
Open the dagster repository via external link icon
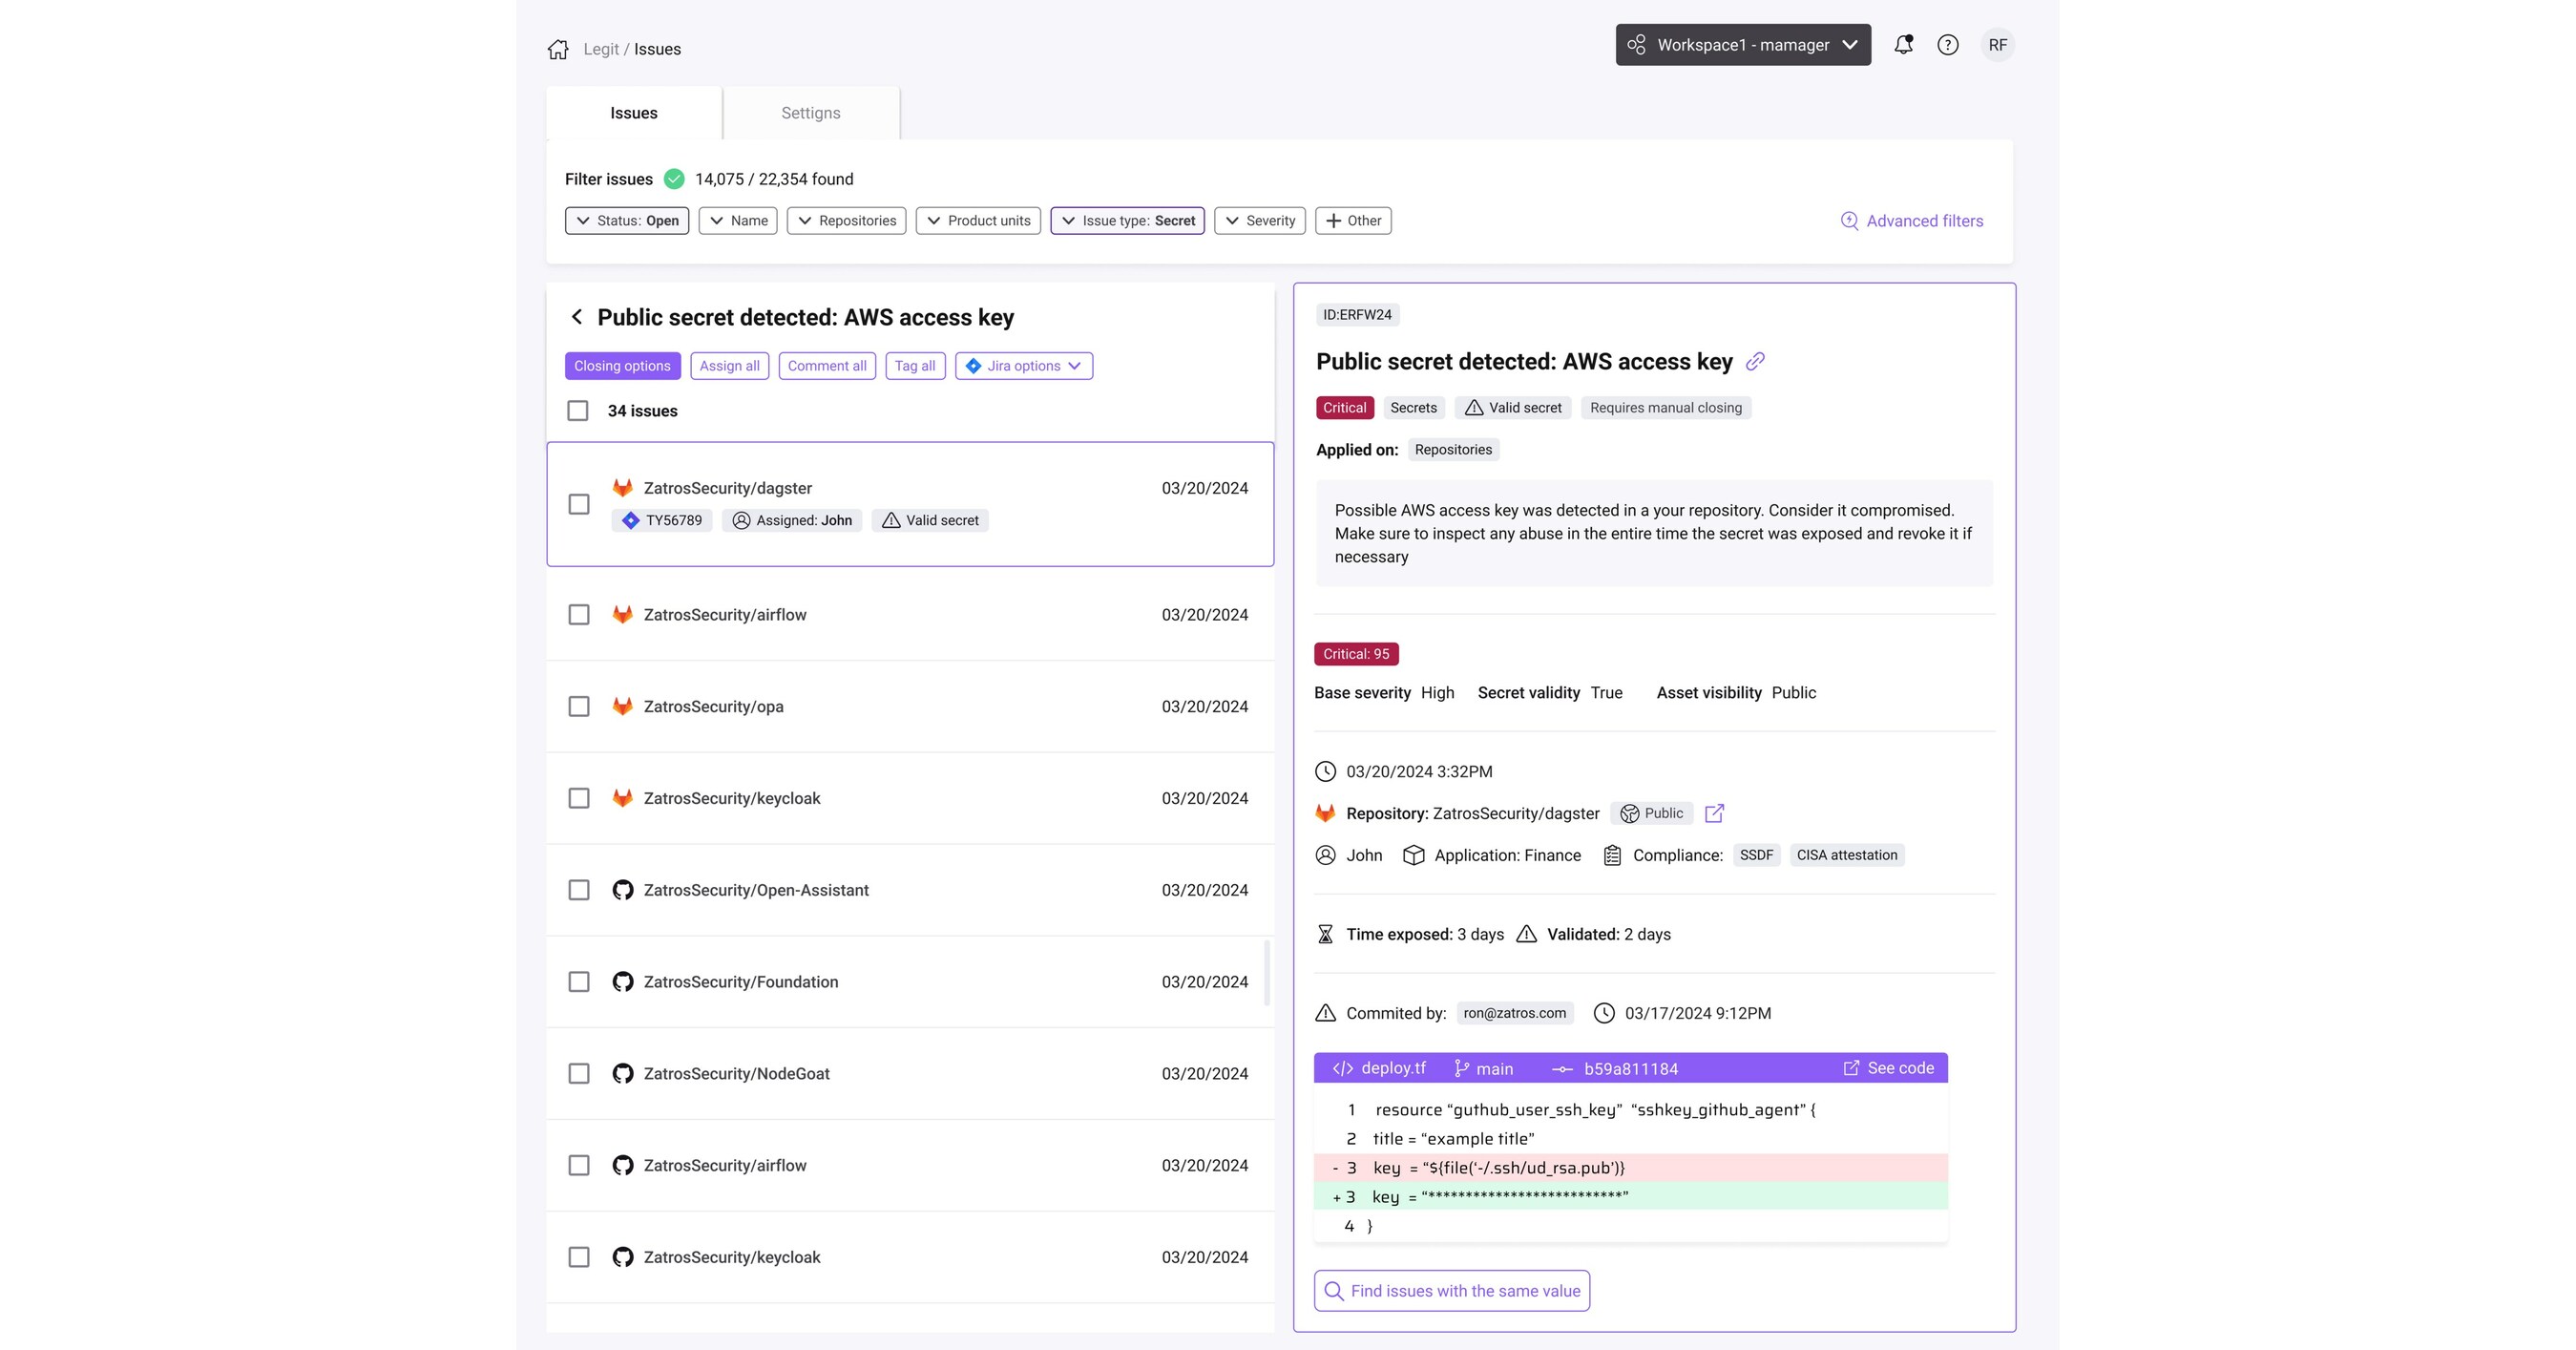pyautogui.click(x=1714, y=813)
